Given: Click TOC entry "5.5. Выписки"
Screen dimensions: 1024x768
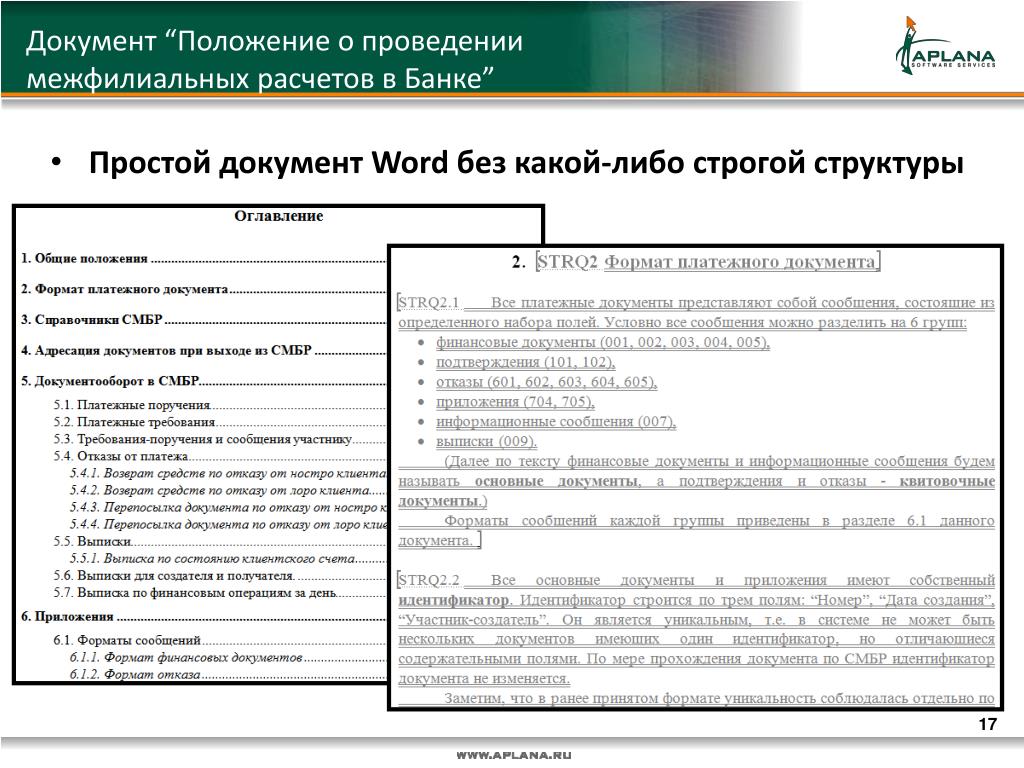Looking at the screenshot, I should 219,541.
